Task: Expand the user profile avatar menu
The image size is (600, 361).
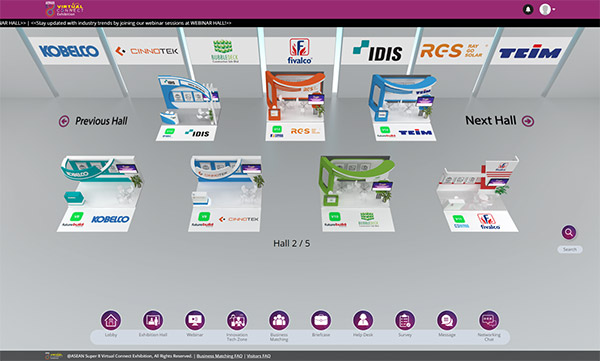Action: (x=547, y=9)
